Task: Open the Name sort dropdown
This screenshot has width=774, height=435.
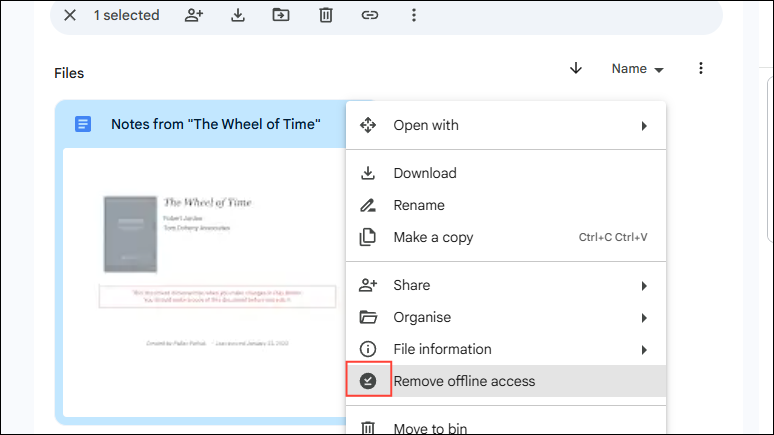Action: (638, 69)
